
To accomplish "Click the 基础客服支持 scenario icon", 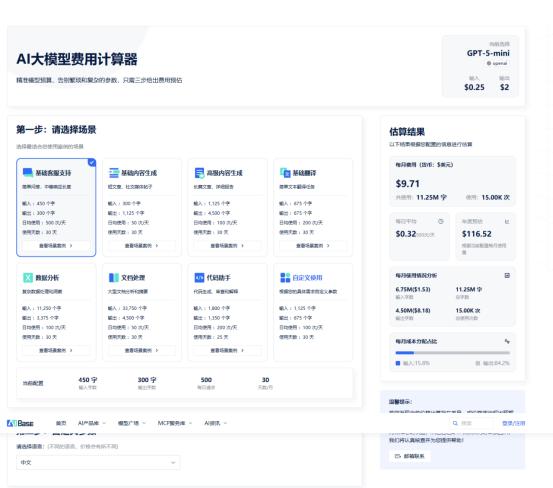I will click(28, 172).
